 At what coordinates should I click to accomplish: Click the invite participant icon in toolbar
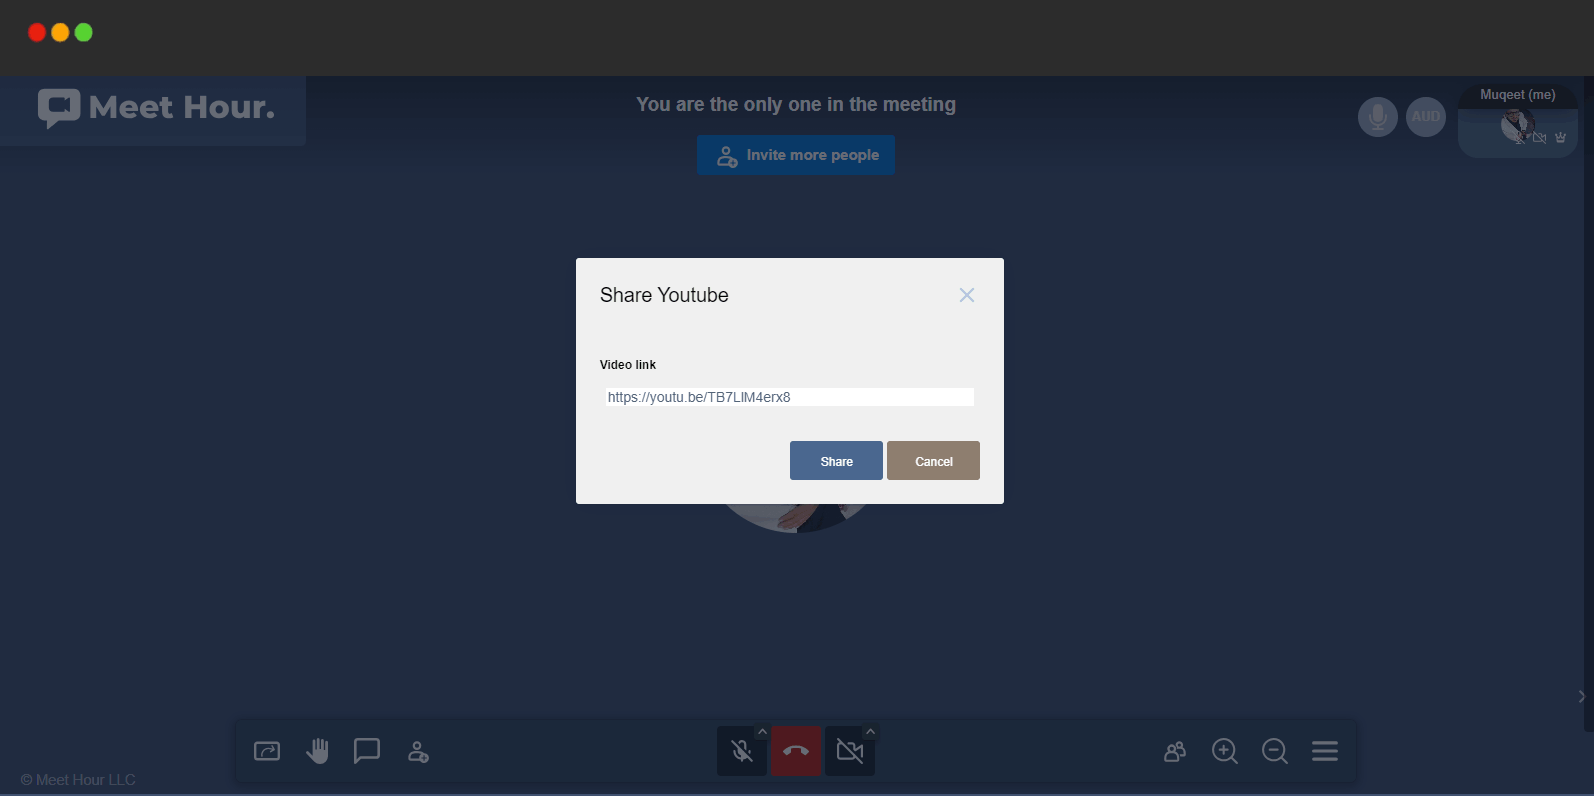coord(418,751)
